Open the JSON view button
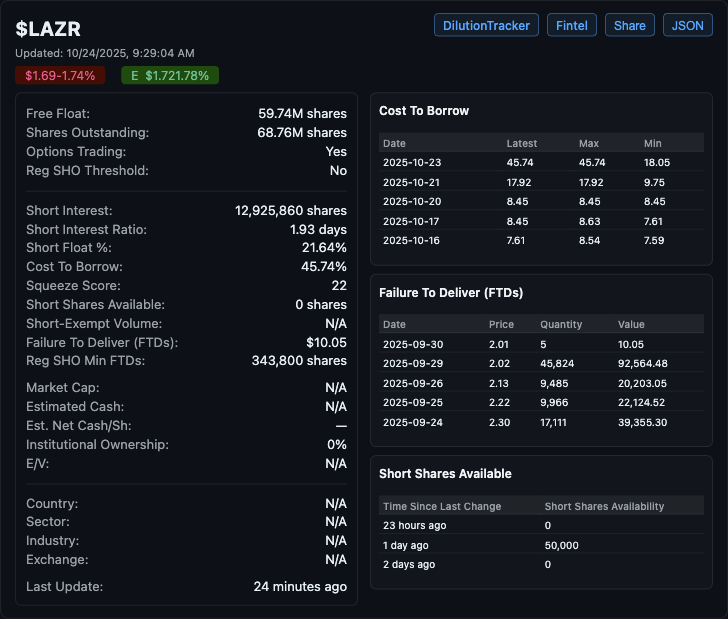The width and height of the screenshot is (728, 619). coord(688,25)
